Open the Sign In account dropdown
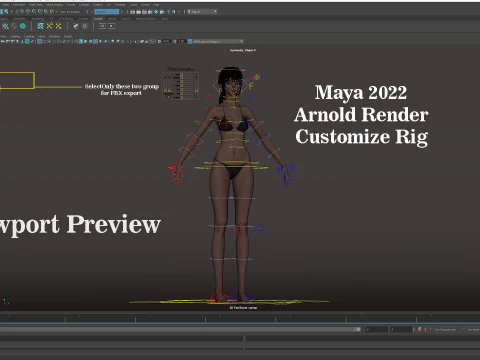 point(202,12)
